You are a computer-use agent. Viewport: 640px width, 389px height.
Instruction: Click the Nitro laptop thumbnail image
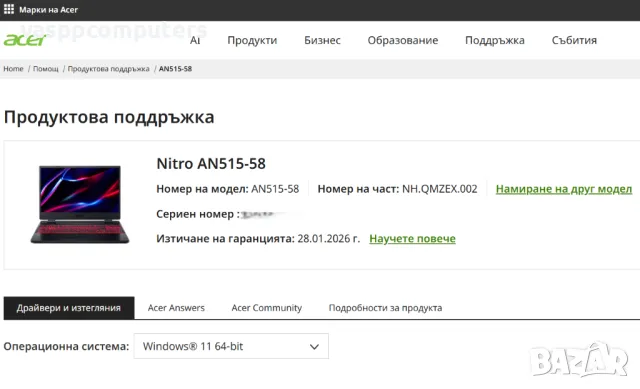[x=80, y=205]
